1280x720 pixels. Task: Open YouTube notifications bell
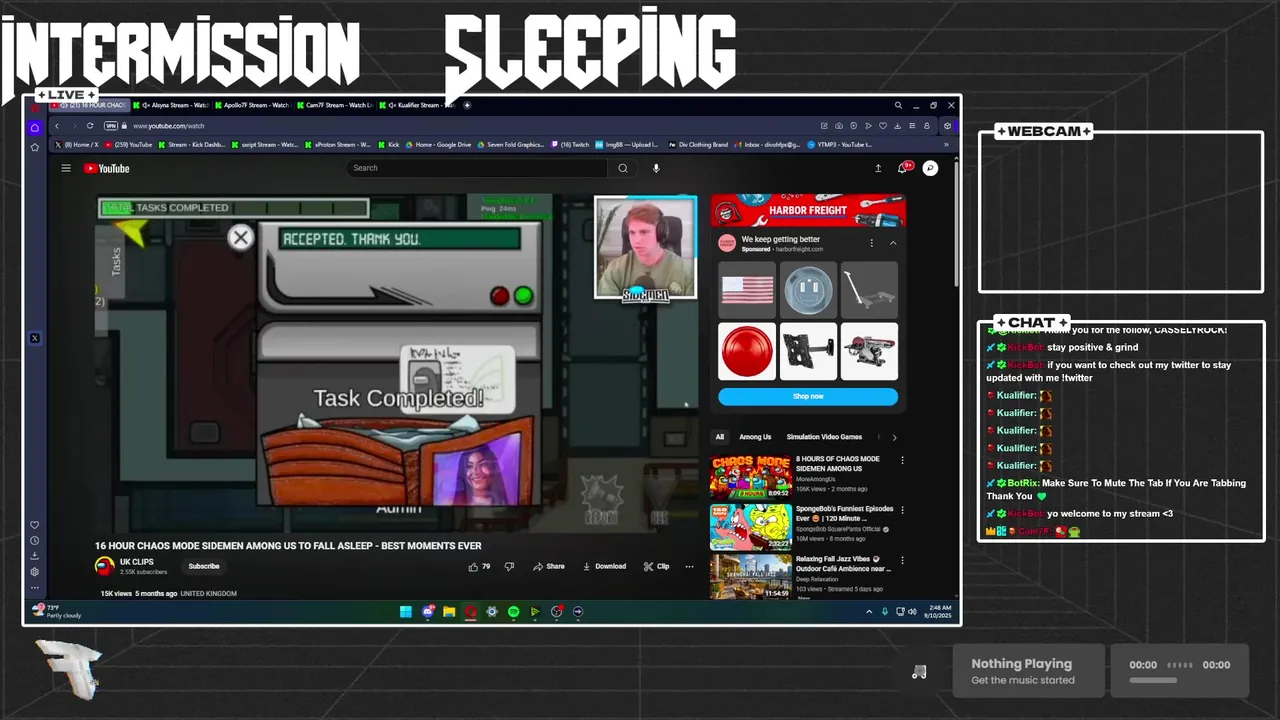904,168
